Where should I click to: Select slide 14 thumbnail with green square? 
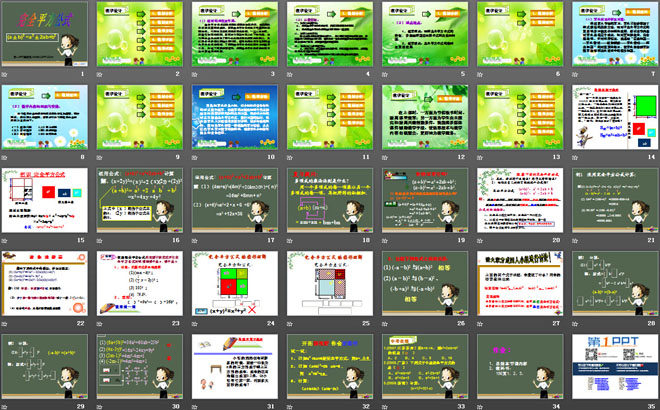(615, 117)
